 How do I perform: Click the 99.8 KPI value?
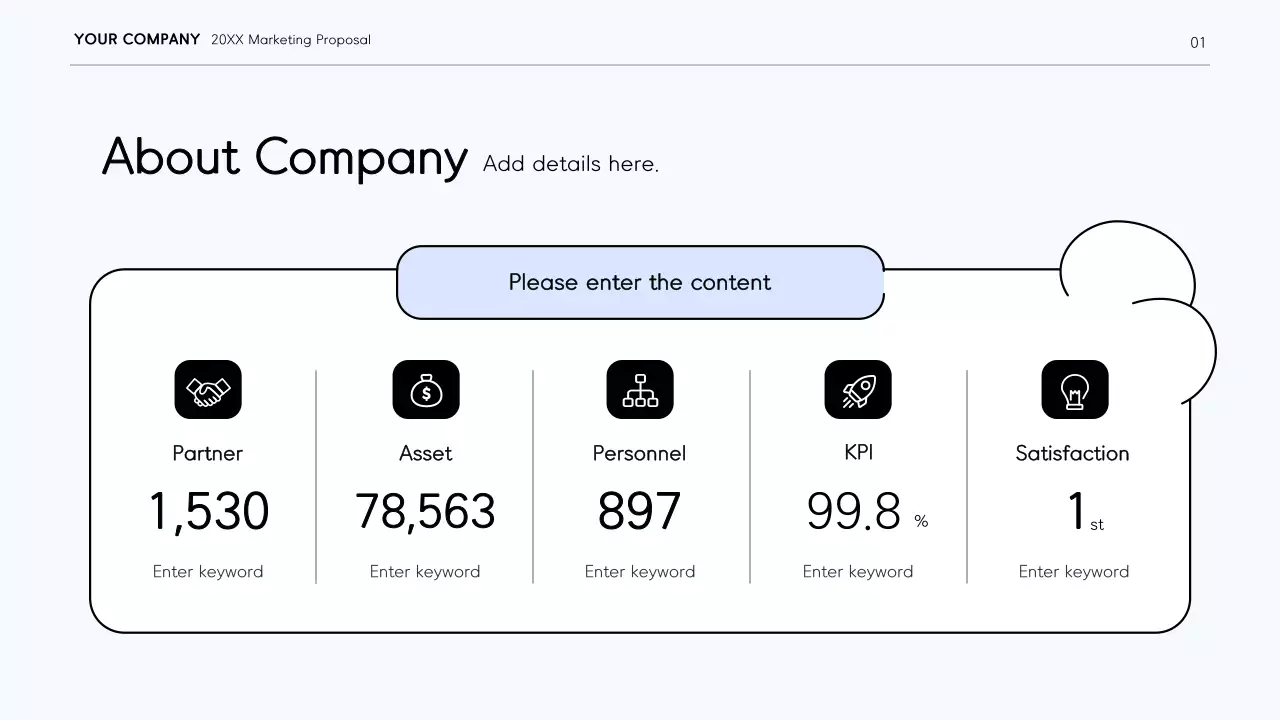click(x=854, y=511)
